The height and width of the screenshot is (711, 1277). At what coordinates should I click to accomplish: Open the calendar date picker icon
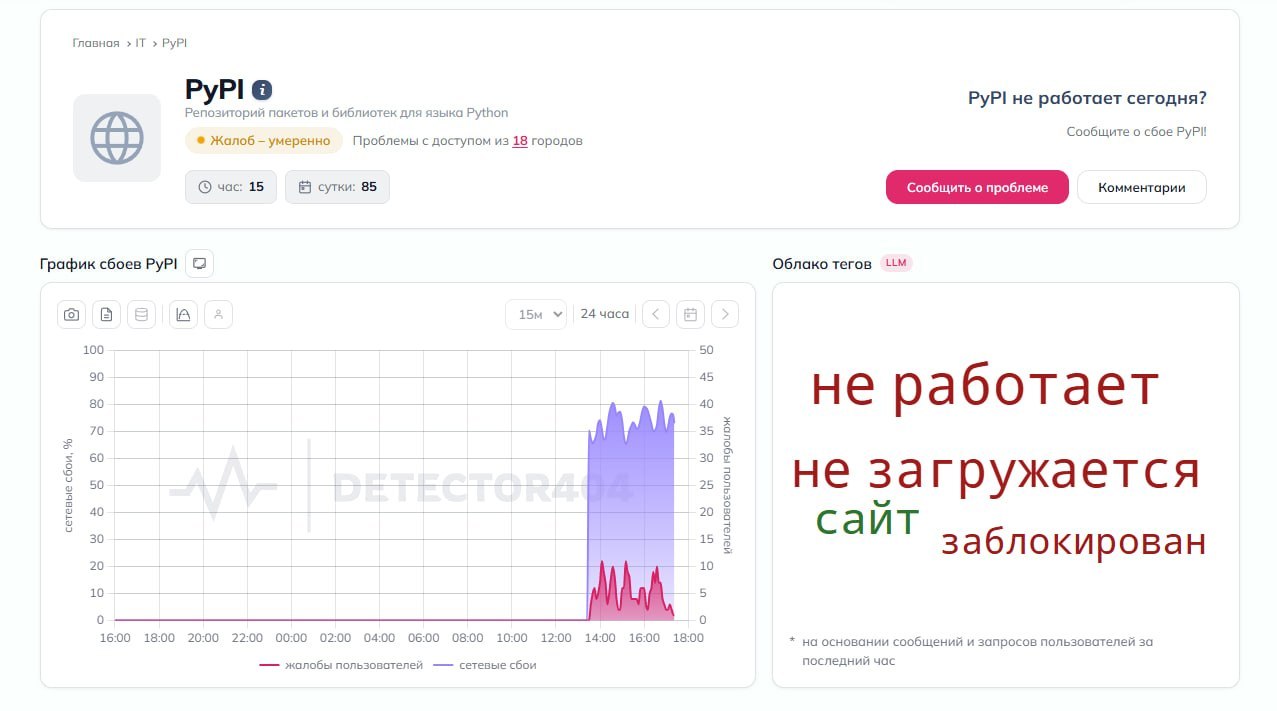pos(690,314)
